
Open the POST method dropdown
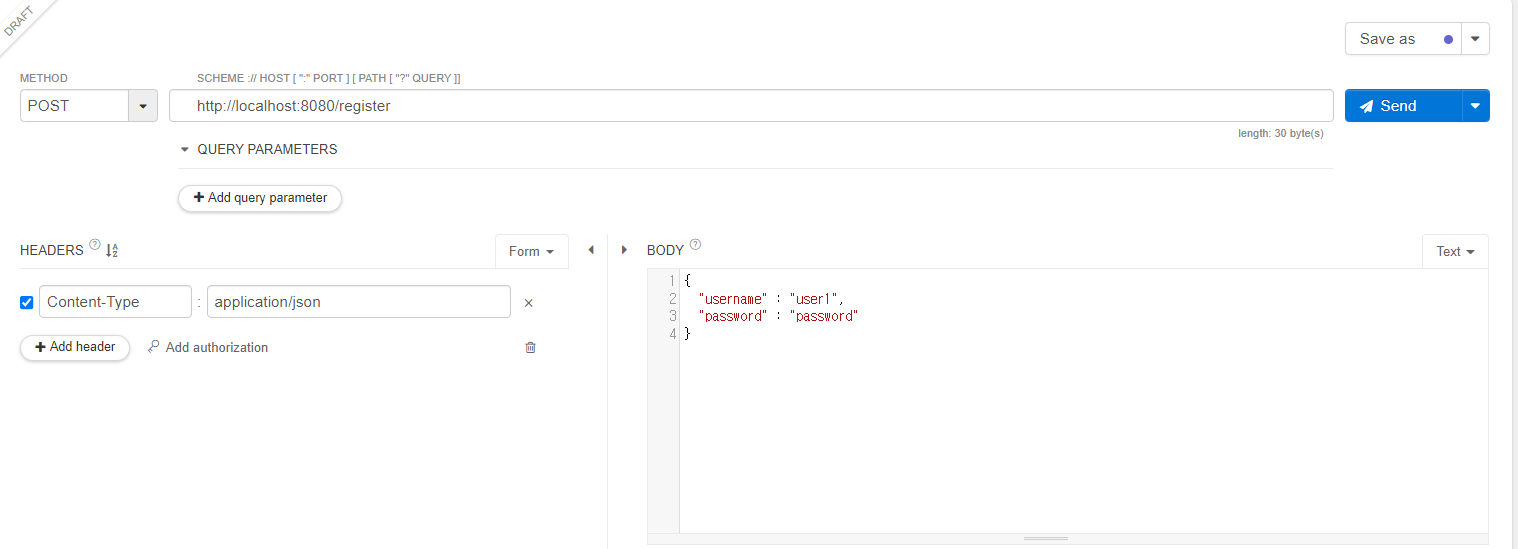click(x=143, y=106)
